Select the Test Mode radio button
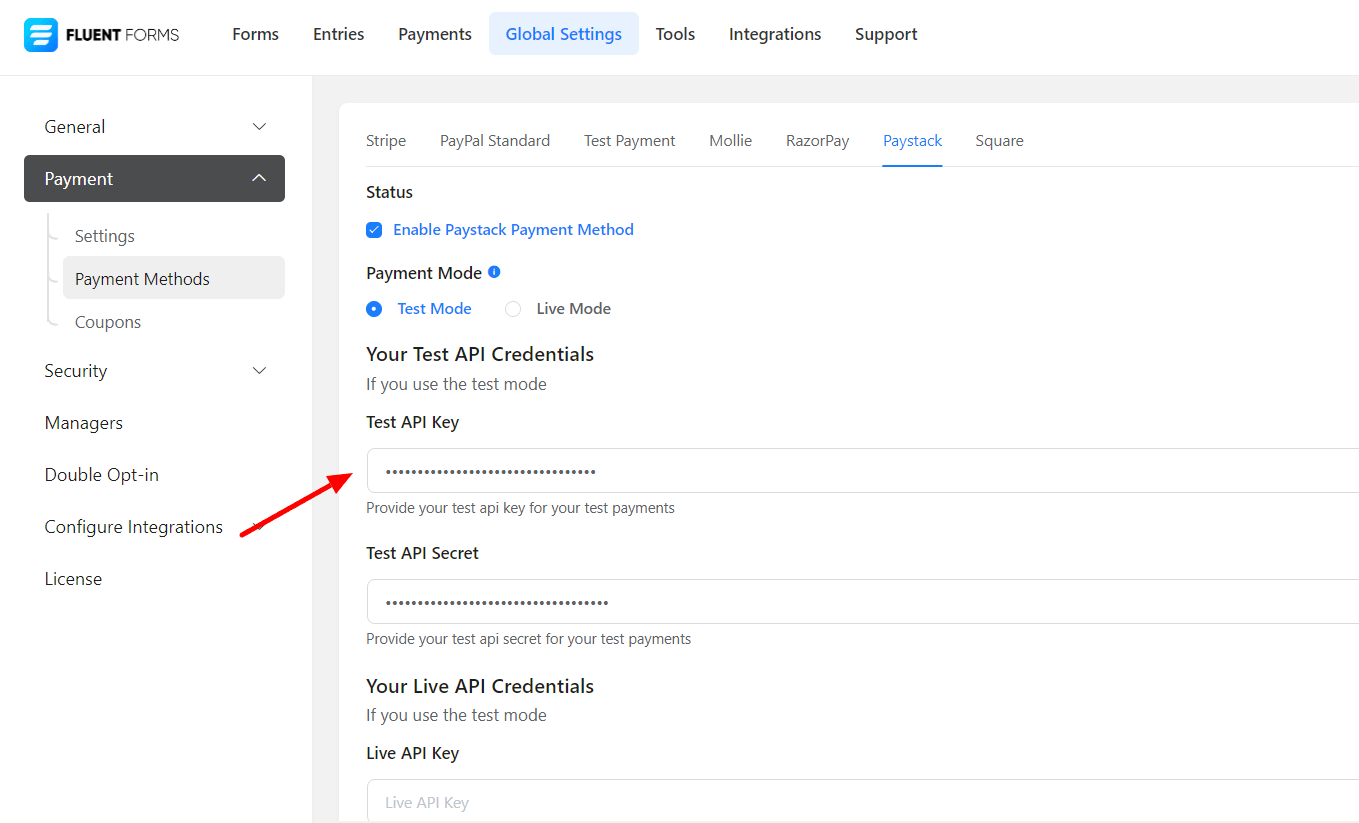 tap(374, 309)
